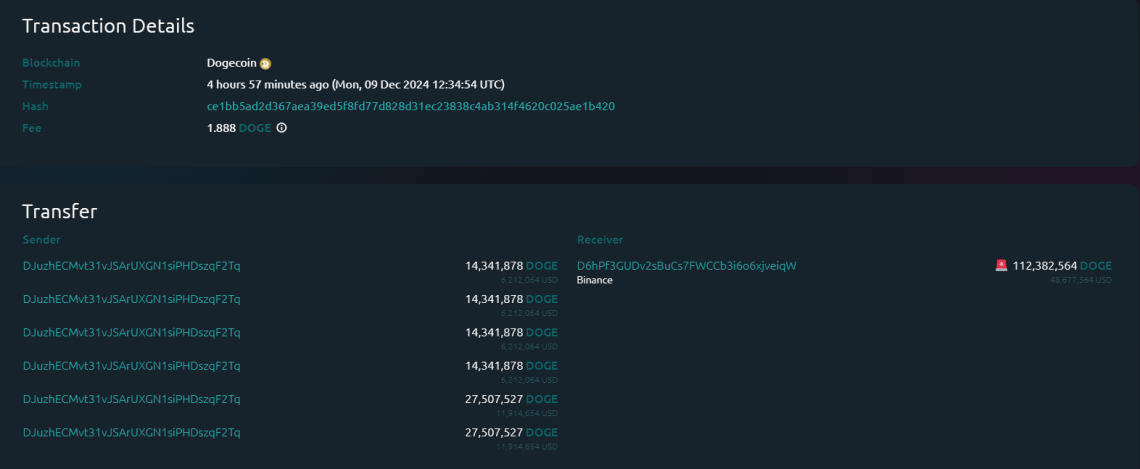The height and width of the screenshot is (469, 1140).
Task: Click DOGE label next to fee
Action: (x=254, y=128)
